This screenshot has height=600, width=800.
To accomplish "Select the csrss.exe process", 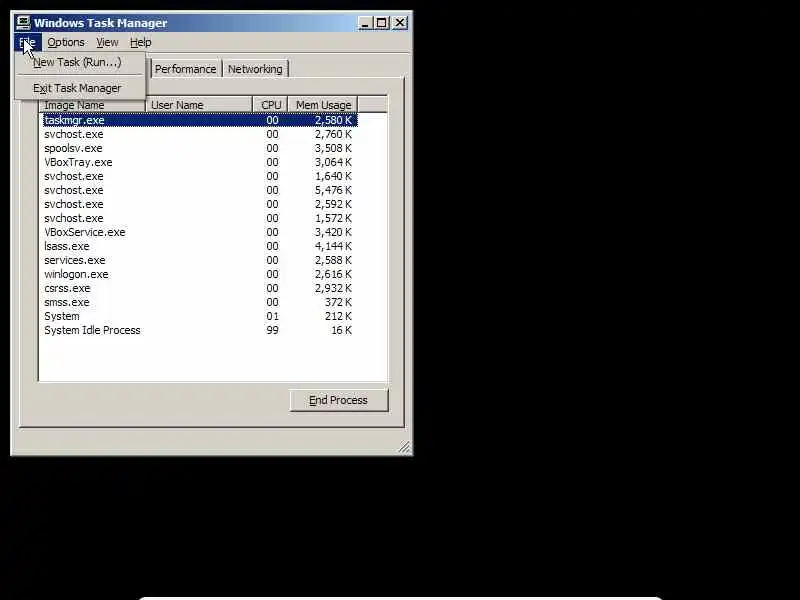I will point(200,288).
